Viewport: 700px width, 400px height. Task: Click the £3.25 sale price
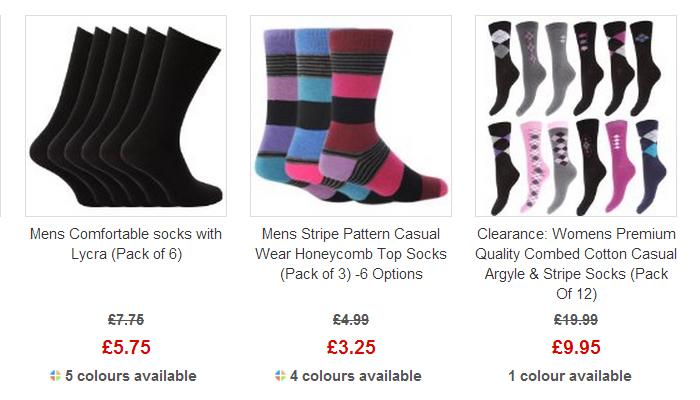pyautogui.click(x=351, y=347)
